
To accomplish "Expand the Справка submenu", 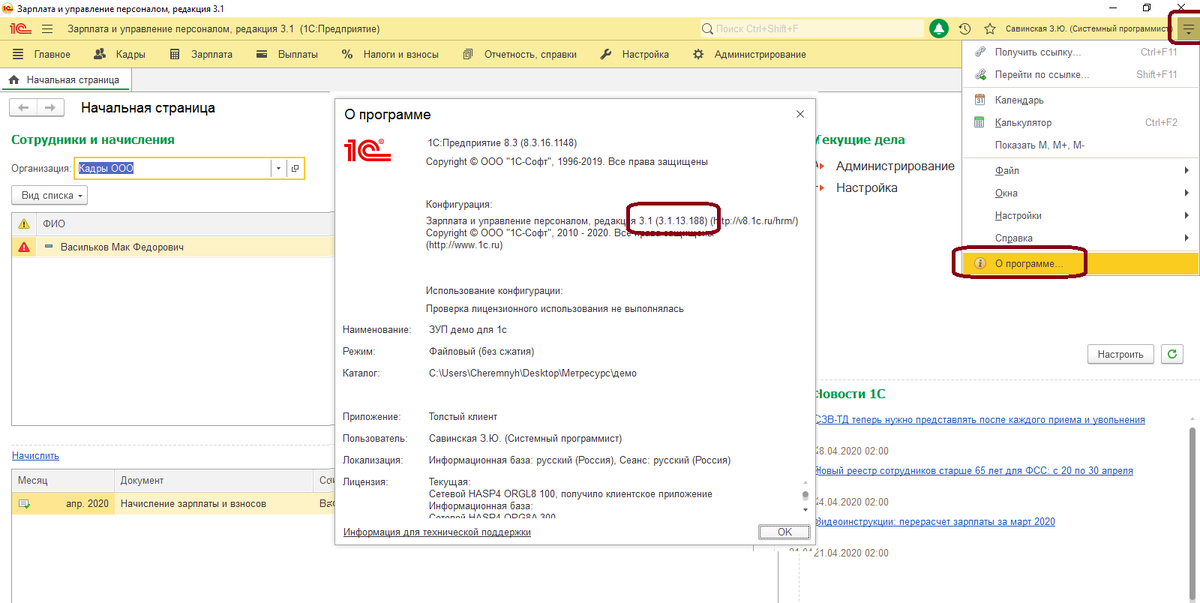I will pyautogui.click(x=1080, y=238).
